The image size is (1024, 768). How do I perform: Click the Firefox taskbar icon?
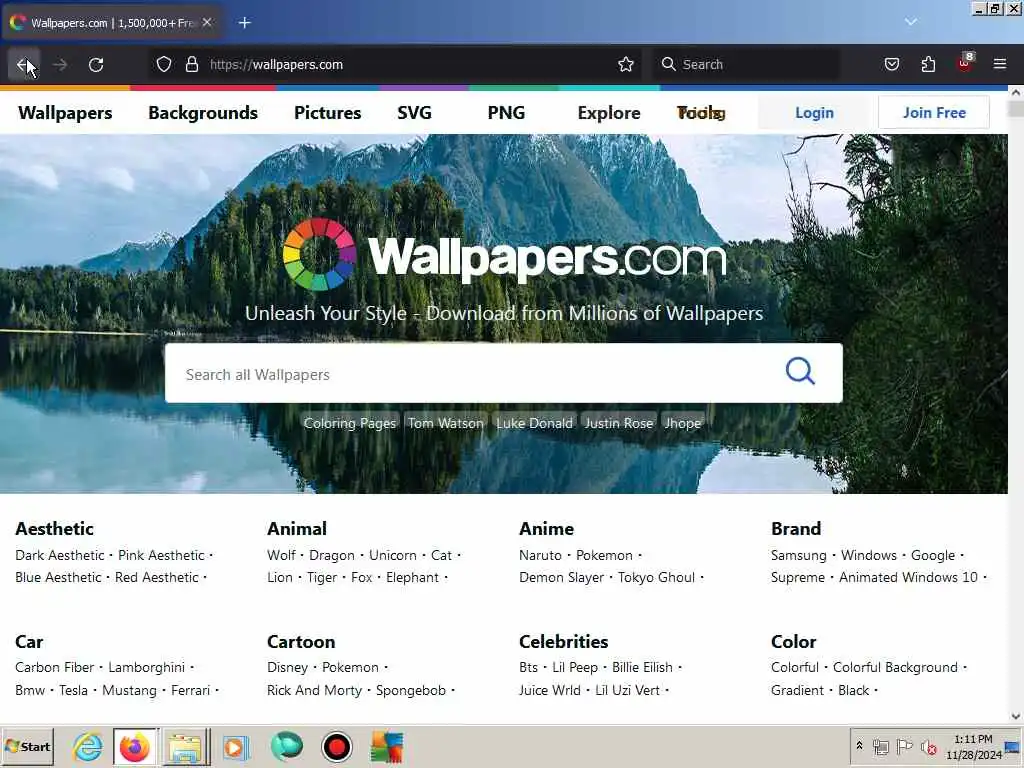[x=135, y=746]
